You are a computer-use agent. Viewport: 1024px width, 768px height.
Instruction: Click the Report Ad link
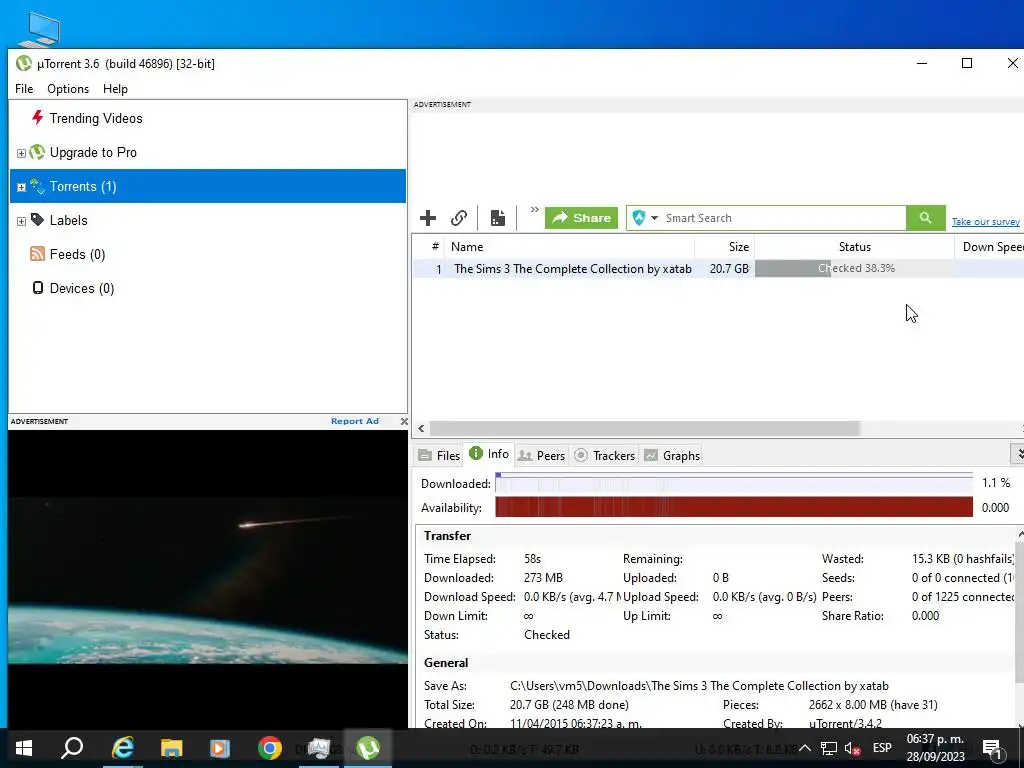point(355,421)
